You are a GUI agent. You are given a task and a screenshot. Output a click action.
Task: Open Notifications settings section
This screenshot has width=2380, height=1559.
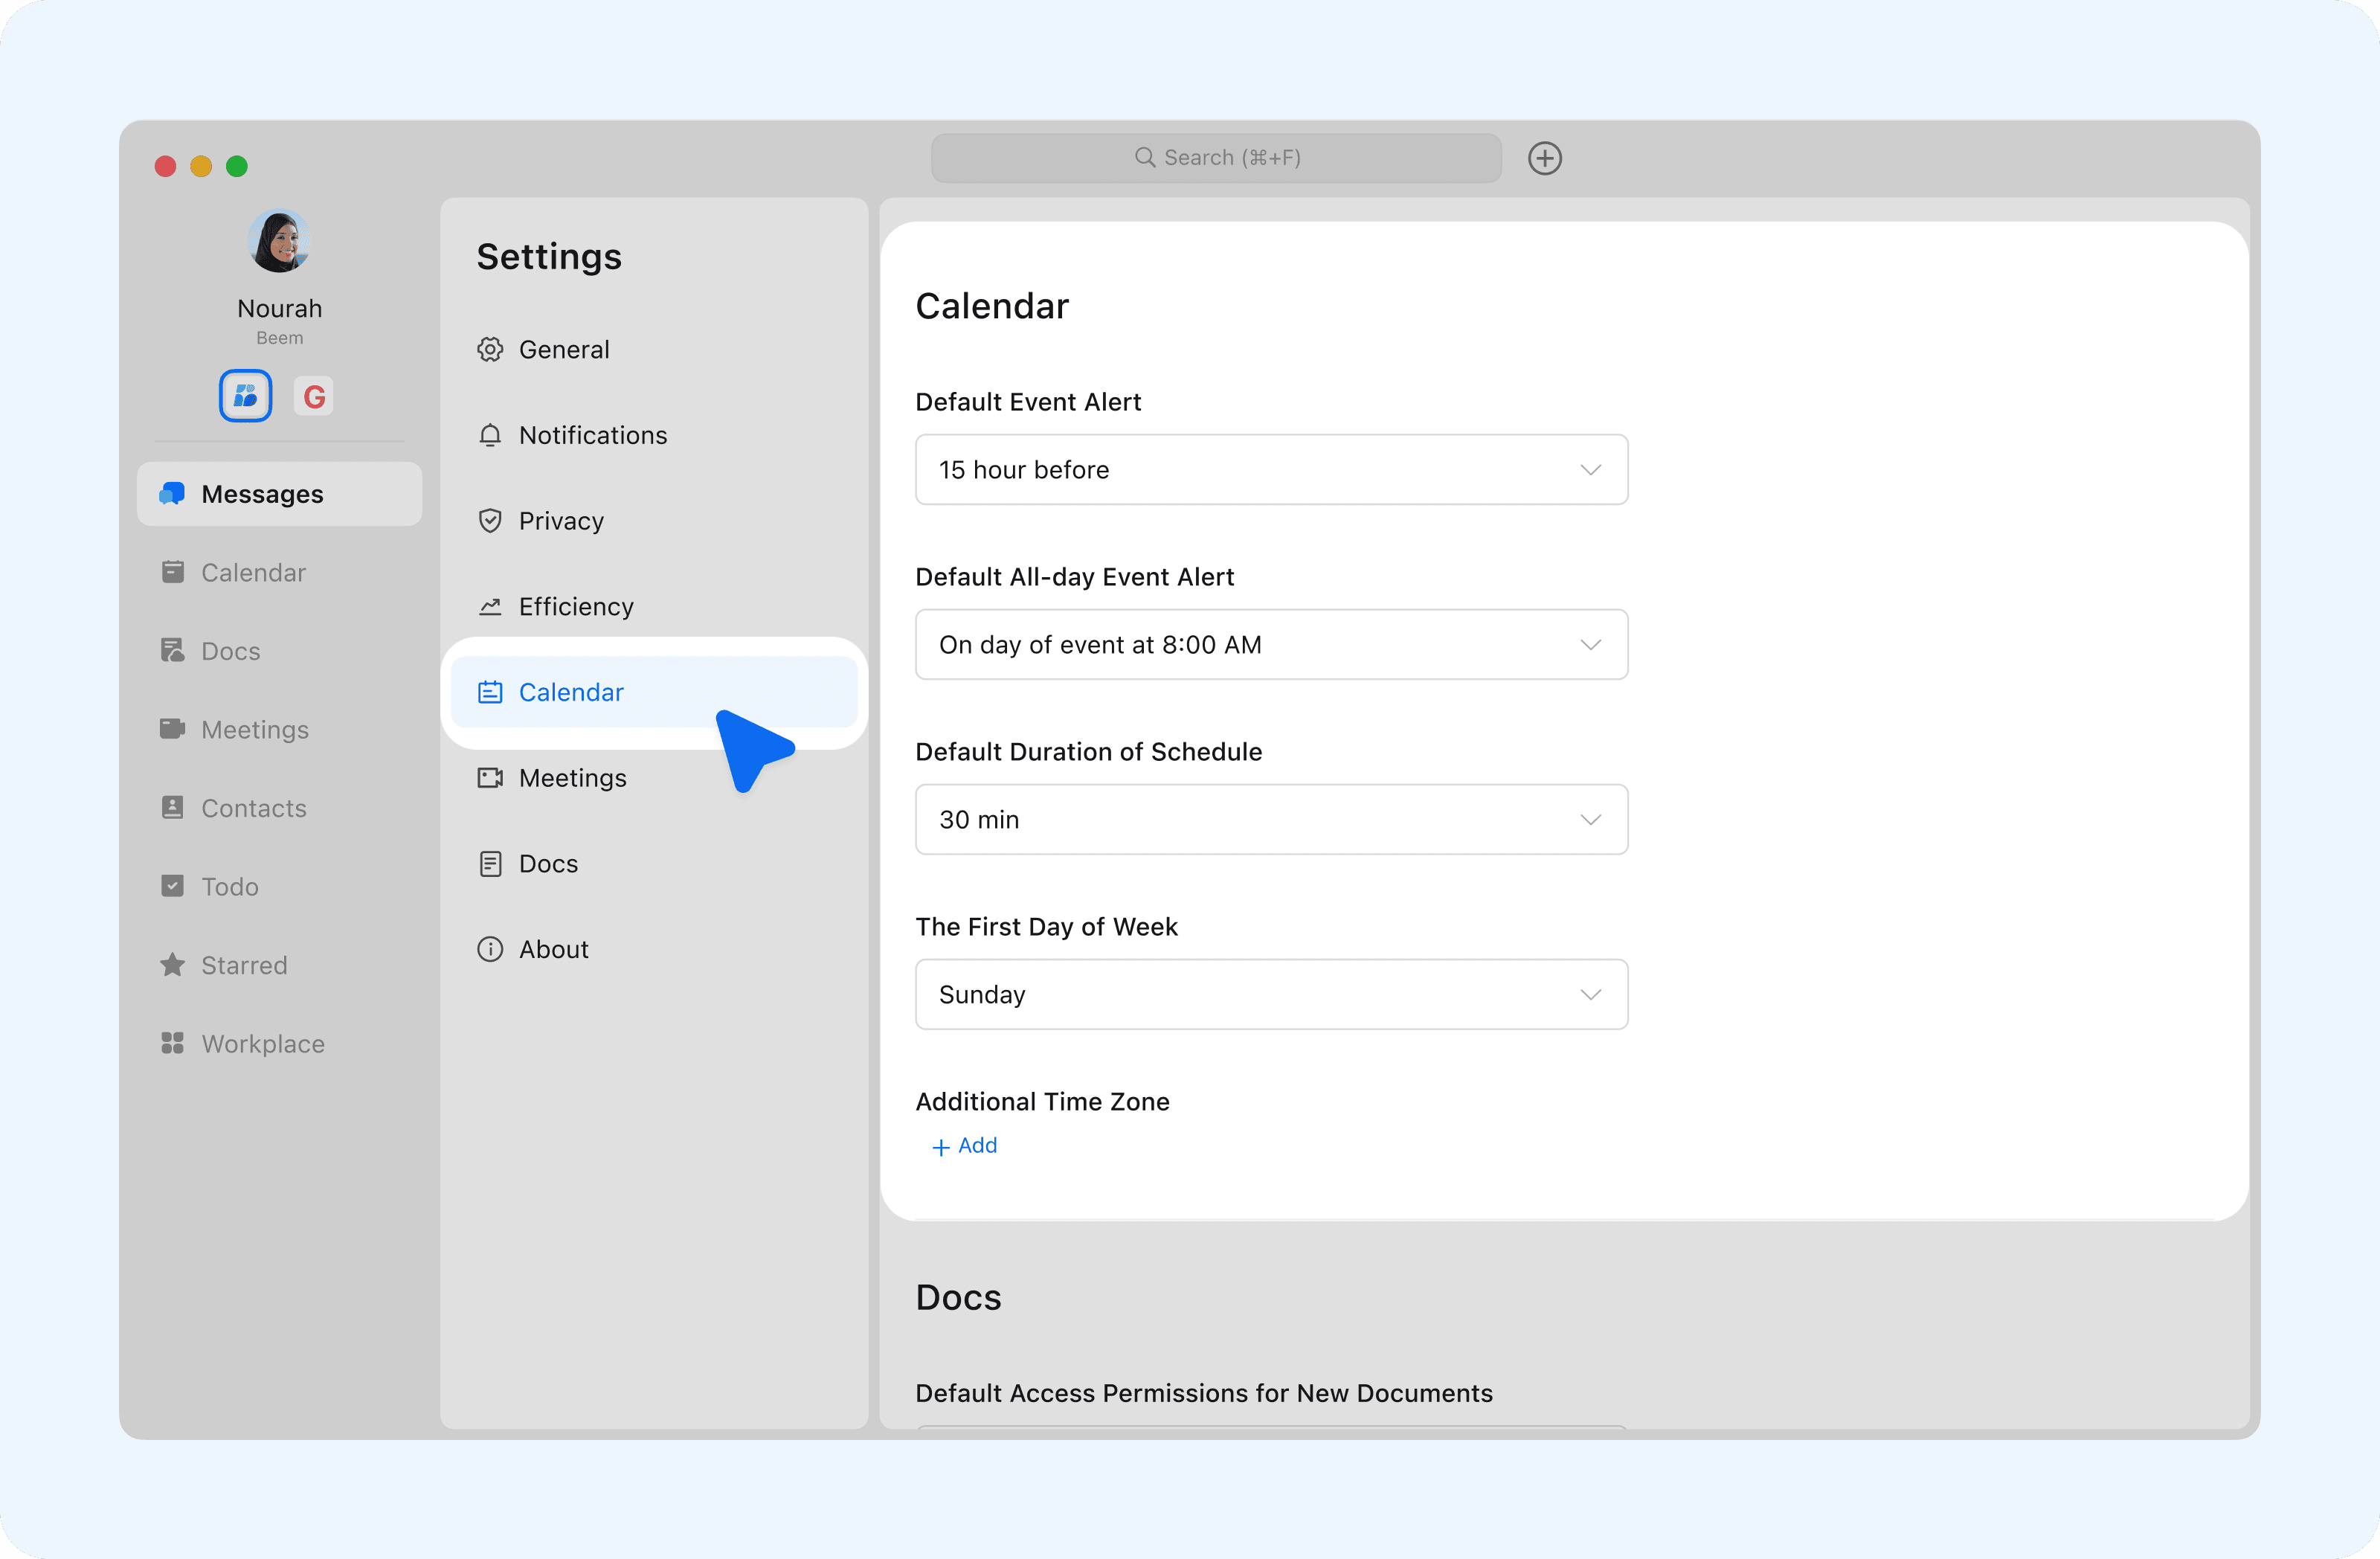pyautogui.click(x=592, y=435)
